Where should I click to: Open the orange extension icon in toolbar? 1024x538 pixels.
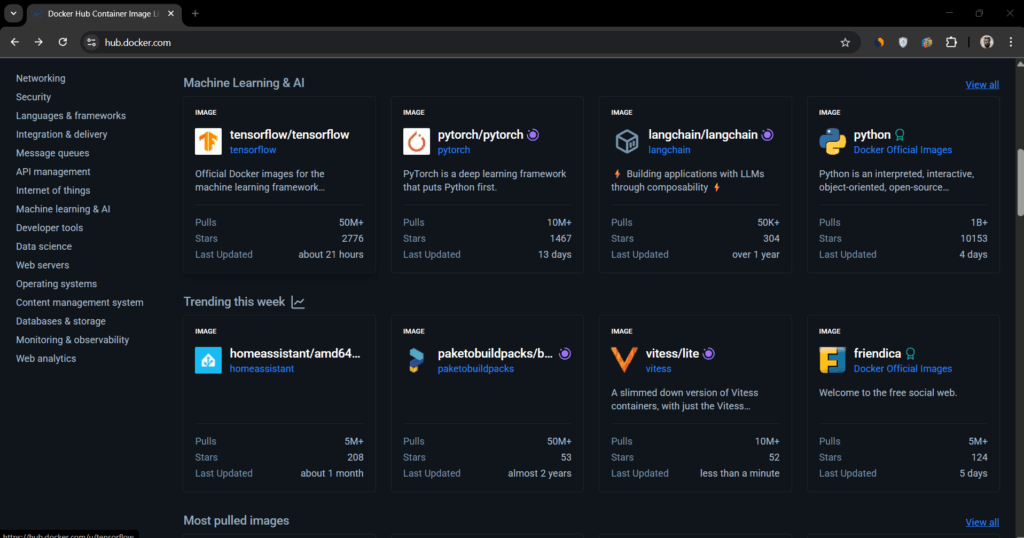pyautogui.click(x=879, y=42)
